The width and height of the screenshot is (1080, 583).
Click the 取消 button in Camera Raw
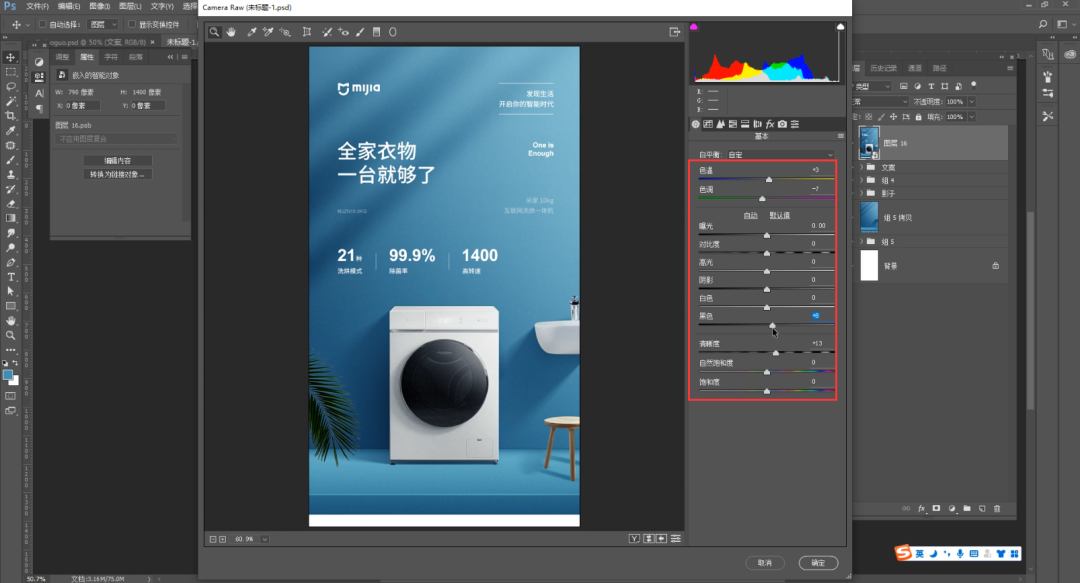765,563
